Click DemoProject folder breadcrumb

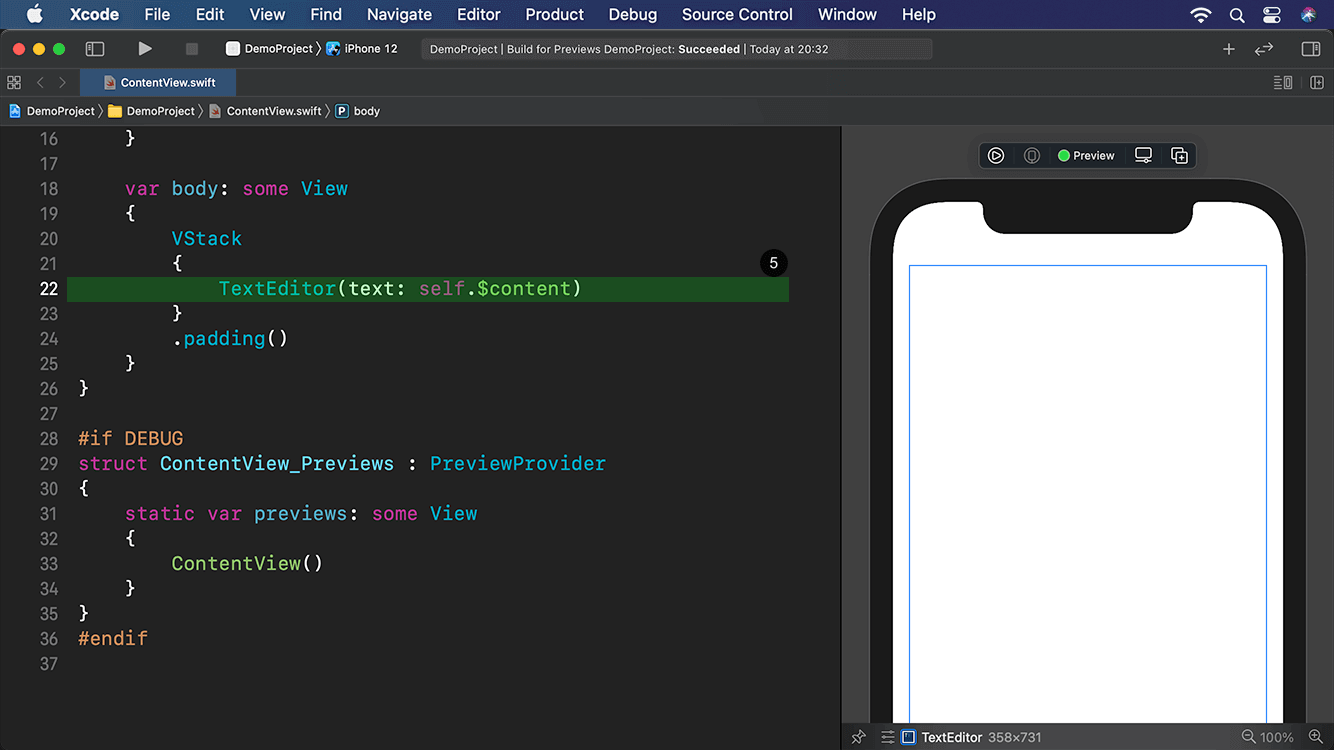click(152, 111)
